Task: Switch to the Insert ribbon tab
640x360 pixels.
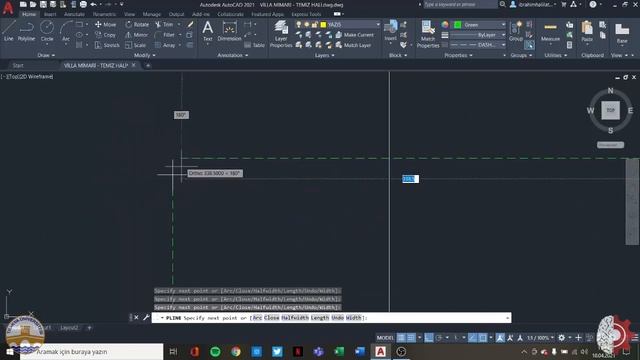Action: click(x=50, y=14)
